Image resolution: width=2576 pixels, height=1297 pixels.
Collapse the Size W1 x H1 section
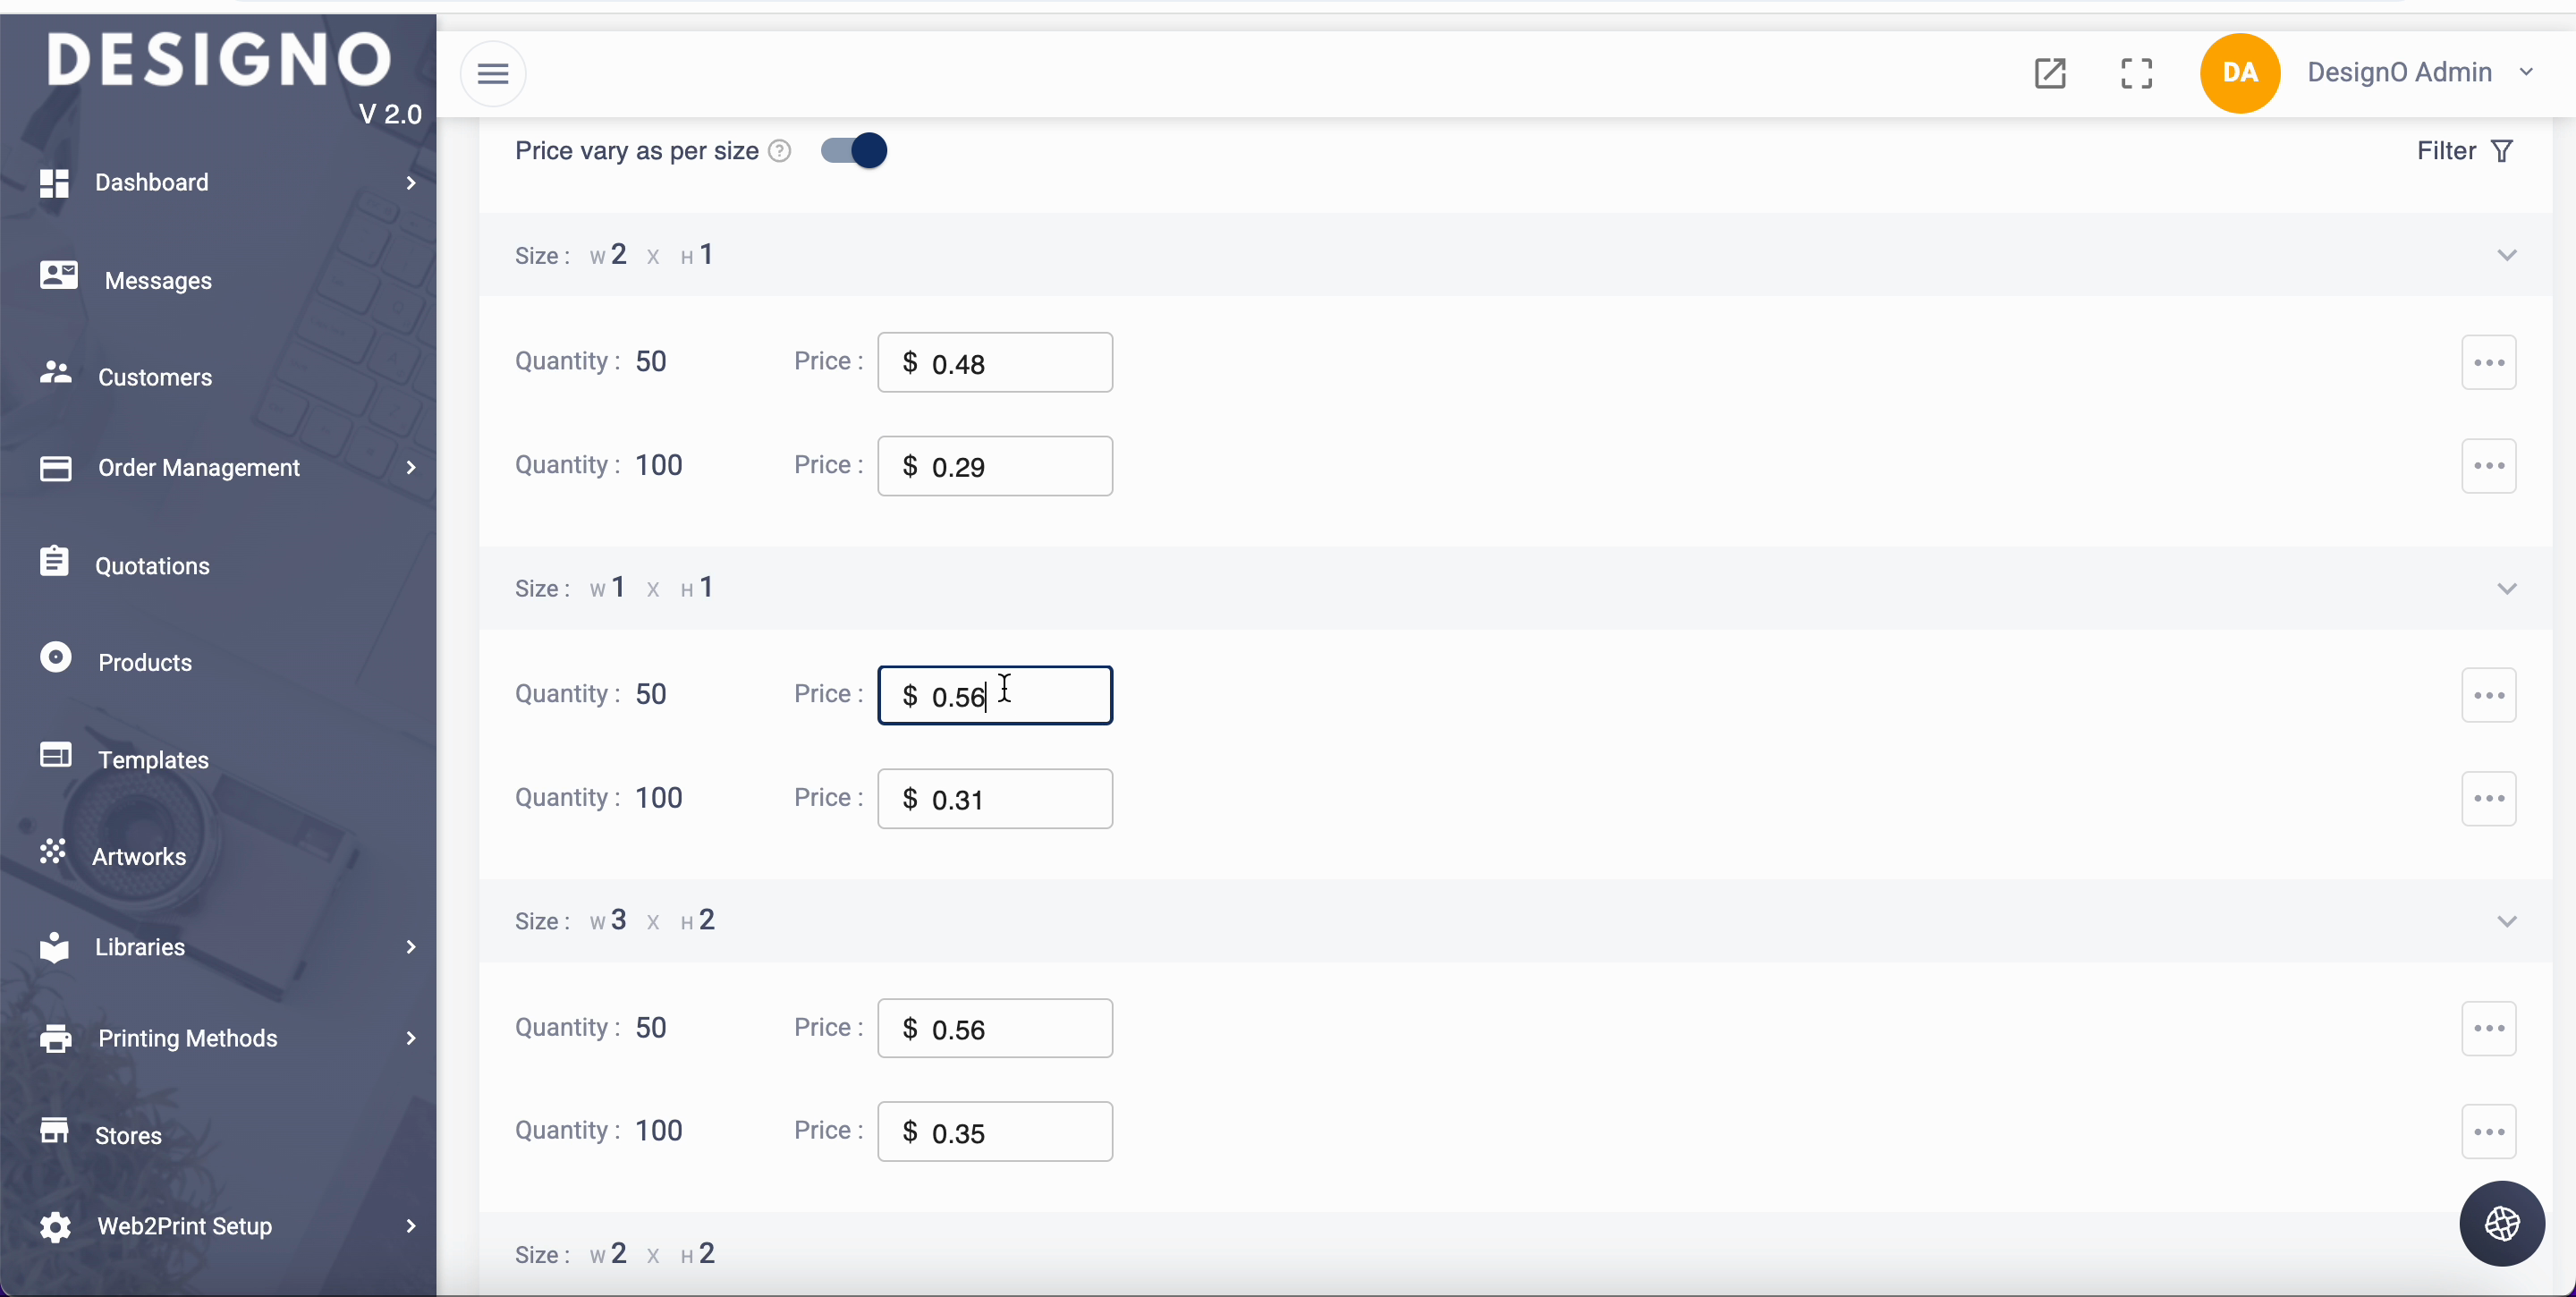tap(2506, 588)
